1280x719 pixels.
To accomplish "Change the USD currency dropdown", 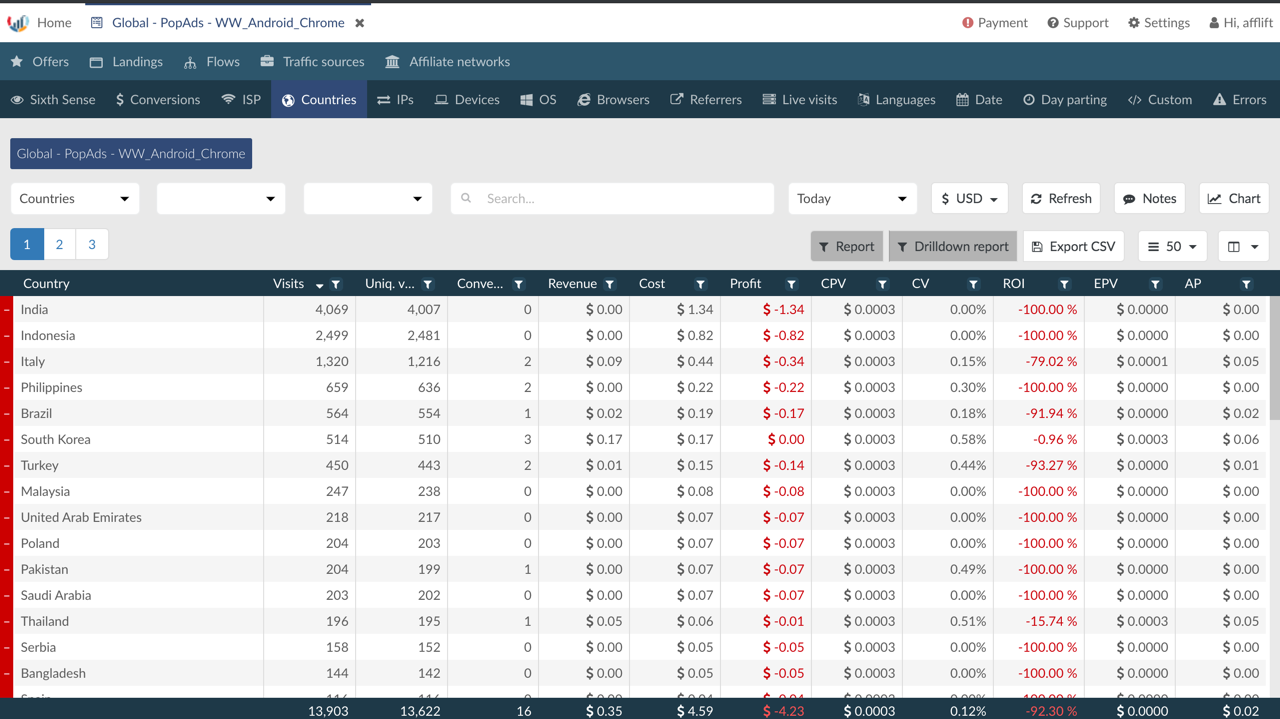I will [x=970, y=198].
